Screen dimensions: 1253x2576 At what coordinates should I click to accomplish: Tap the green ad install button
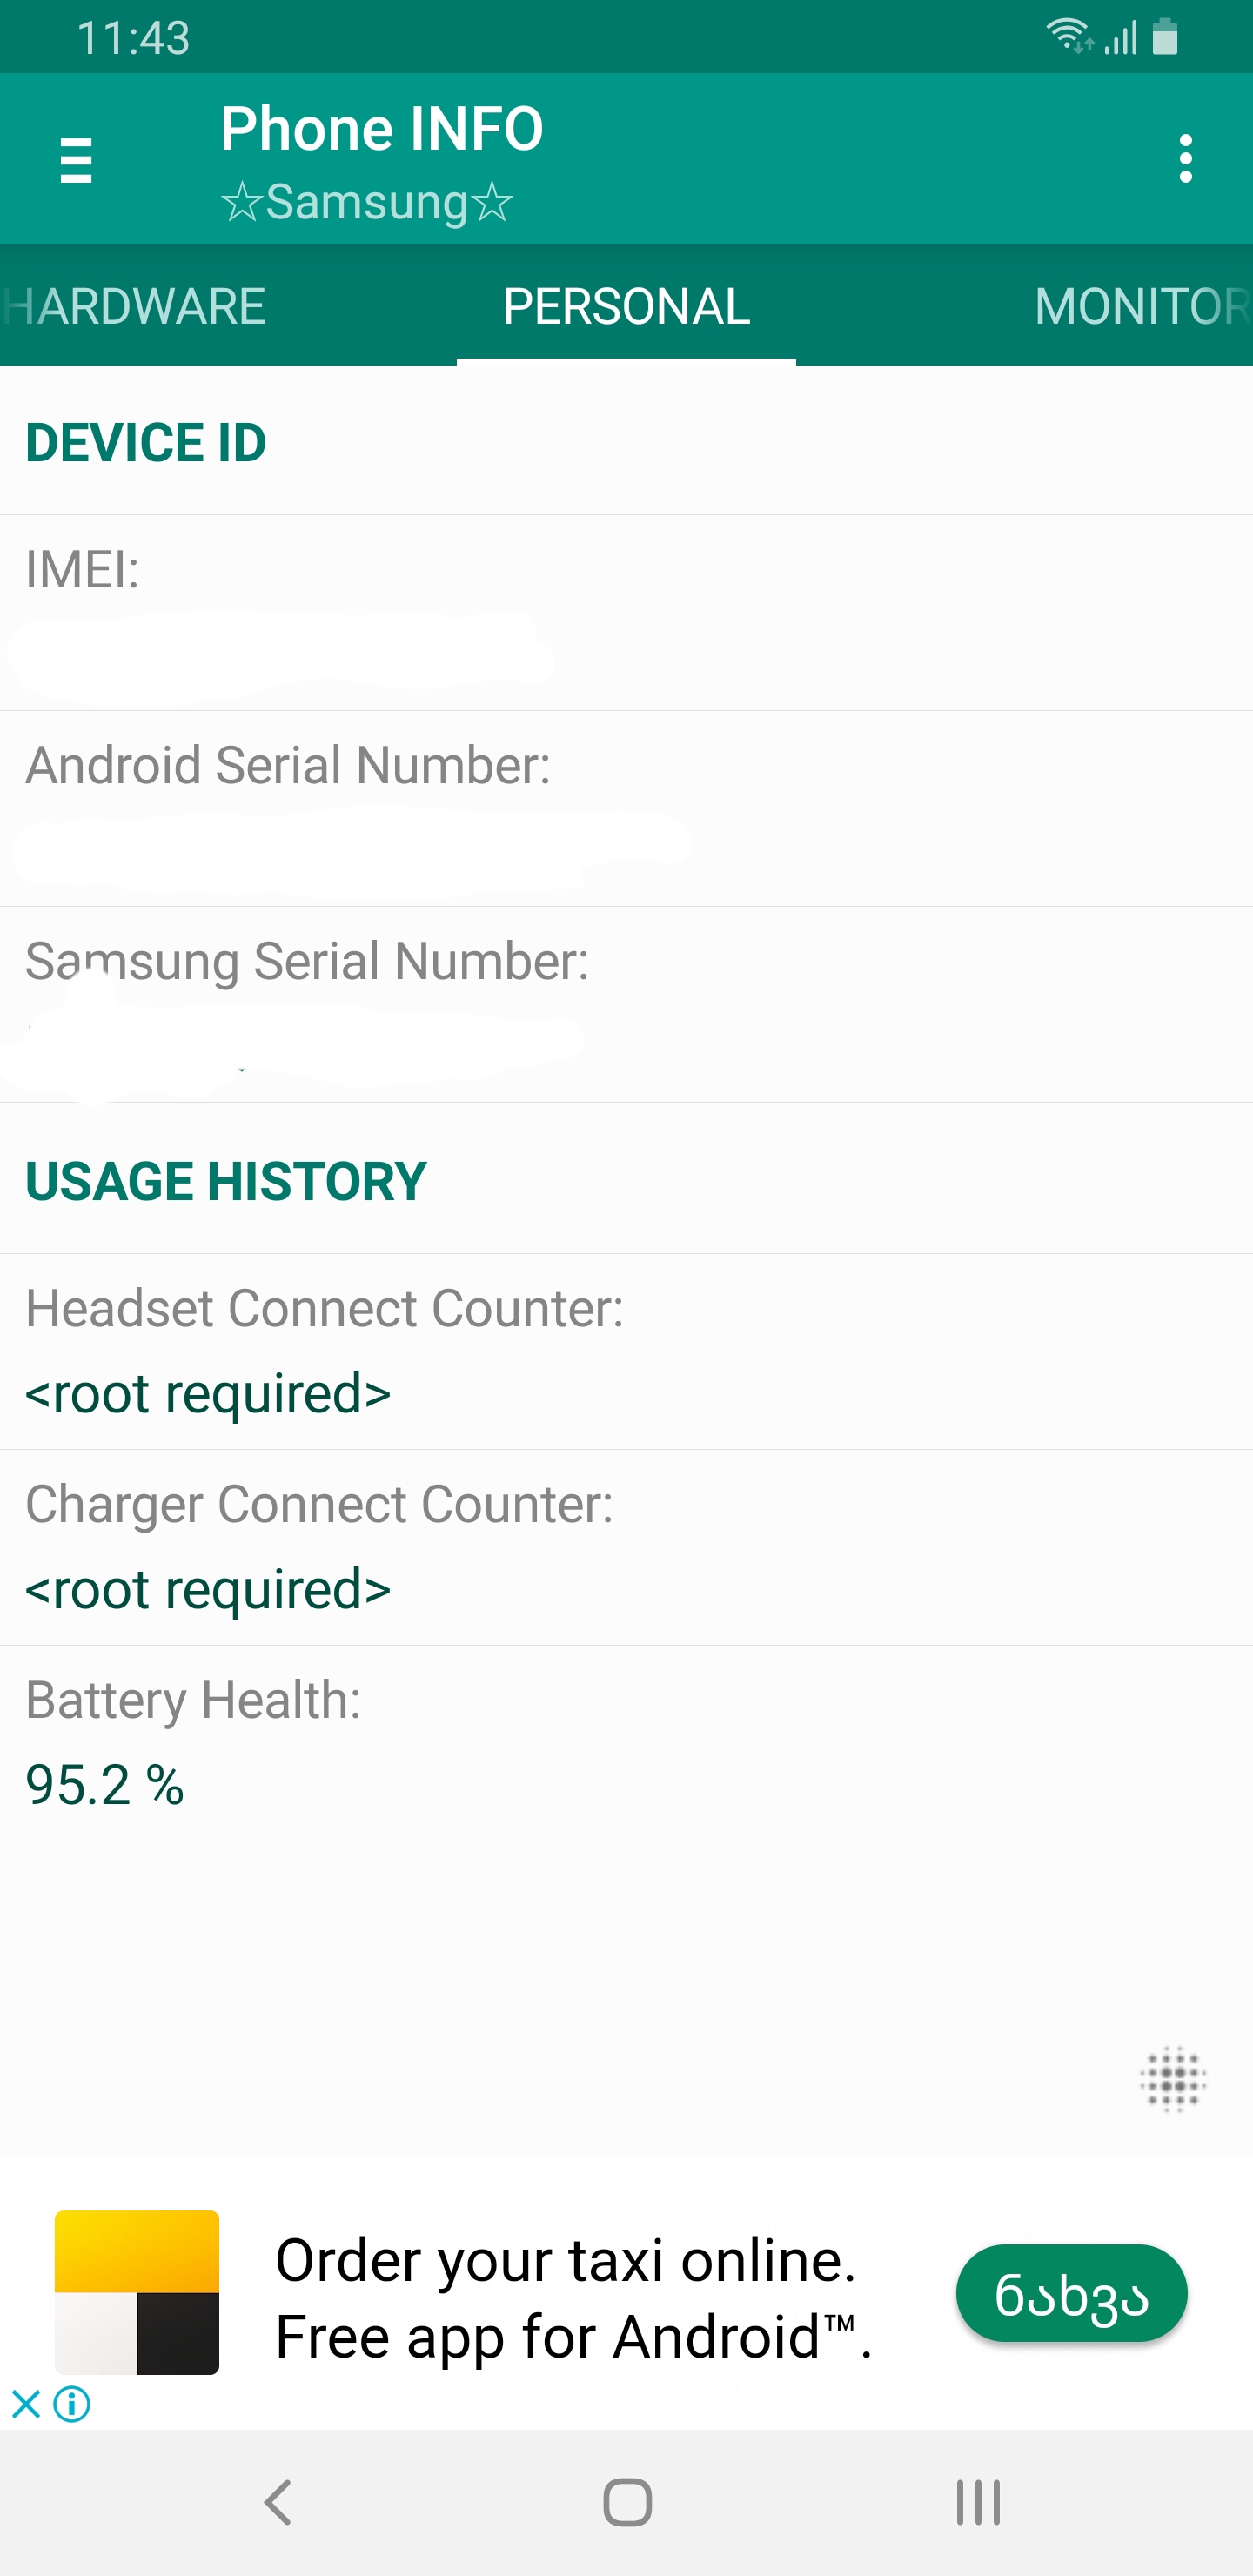pyautogui.click(x=1071, y=2294)
